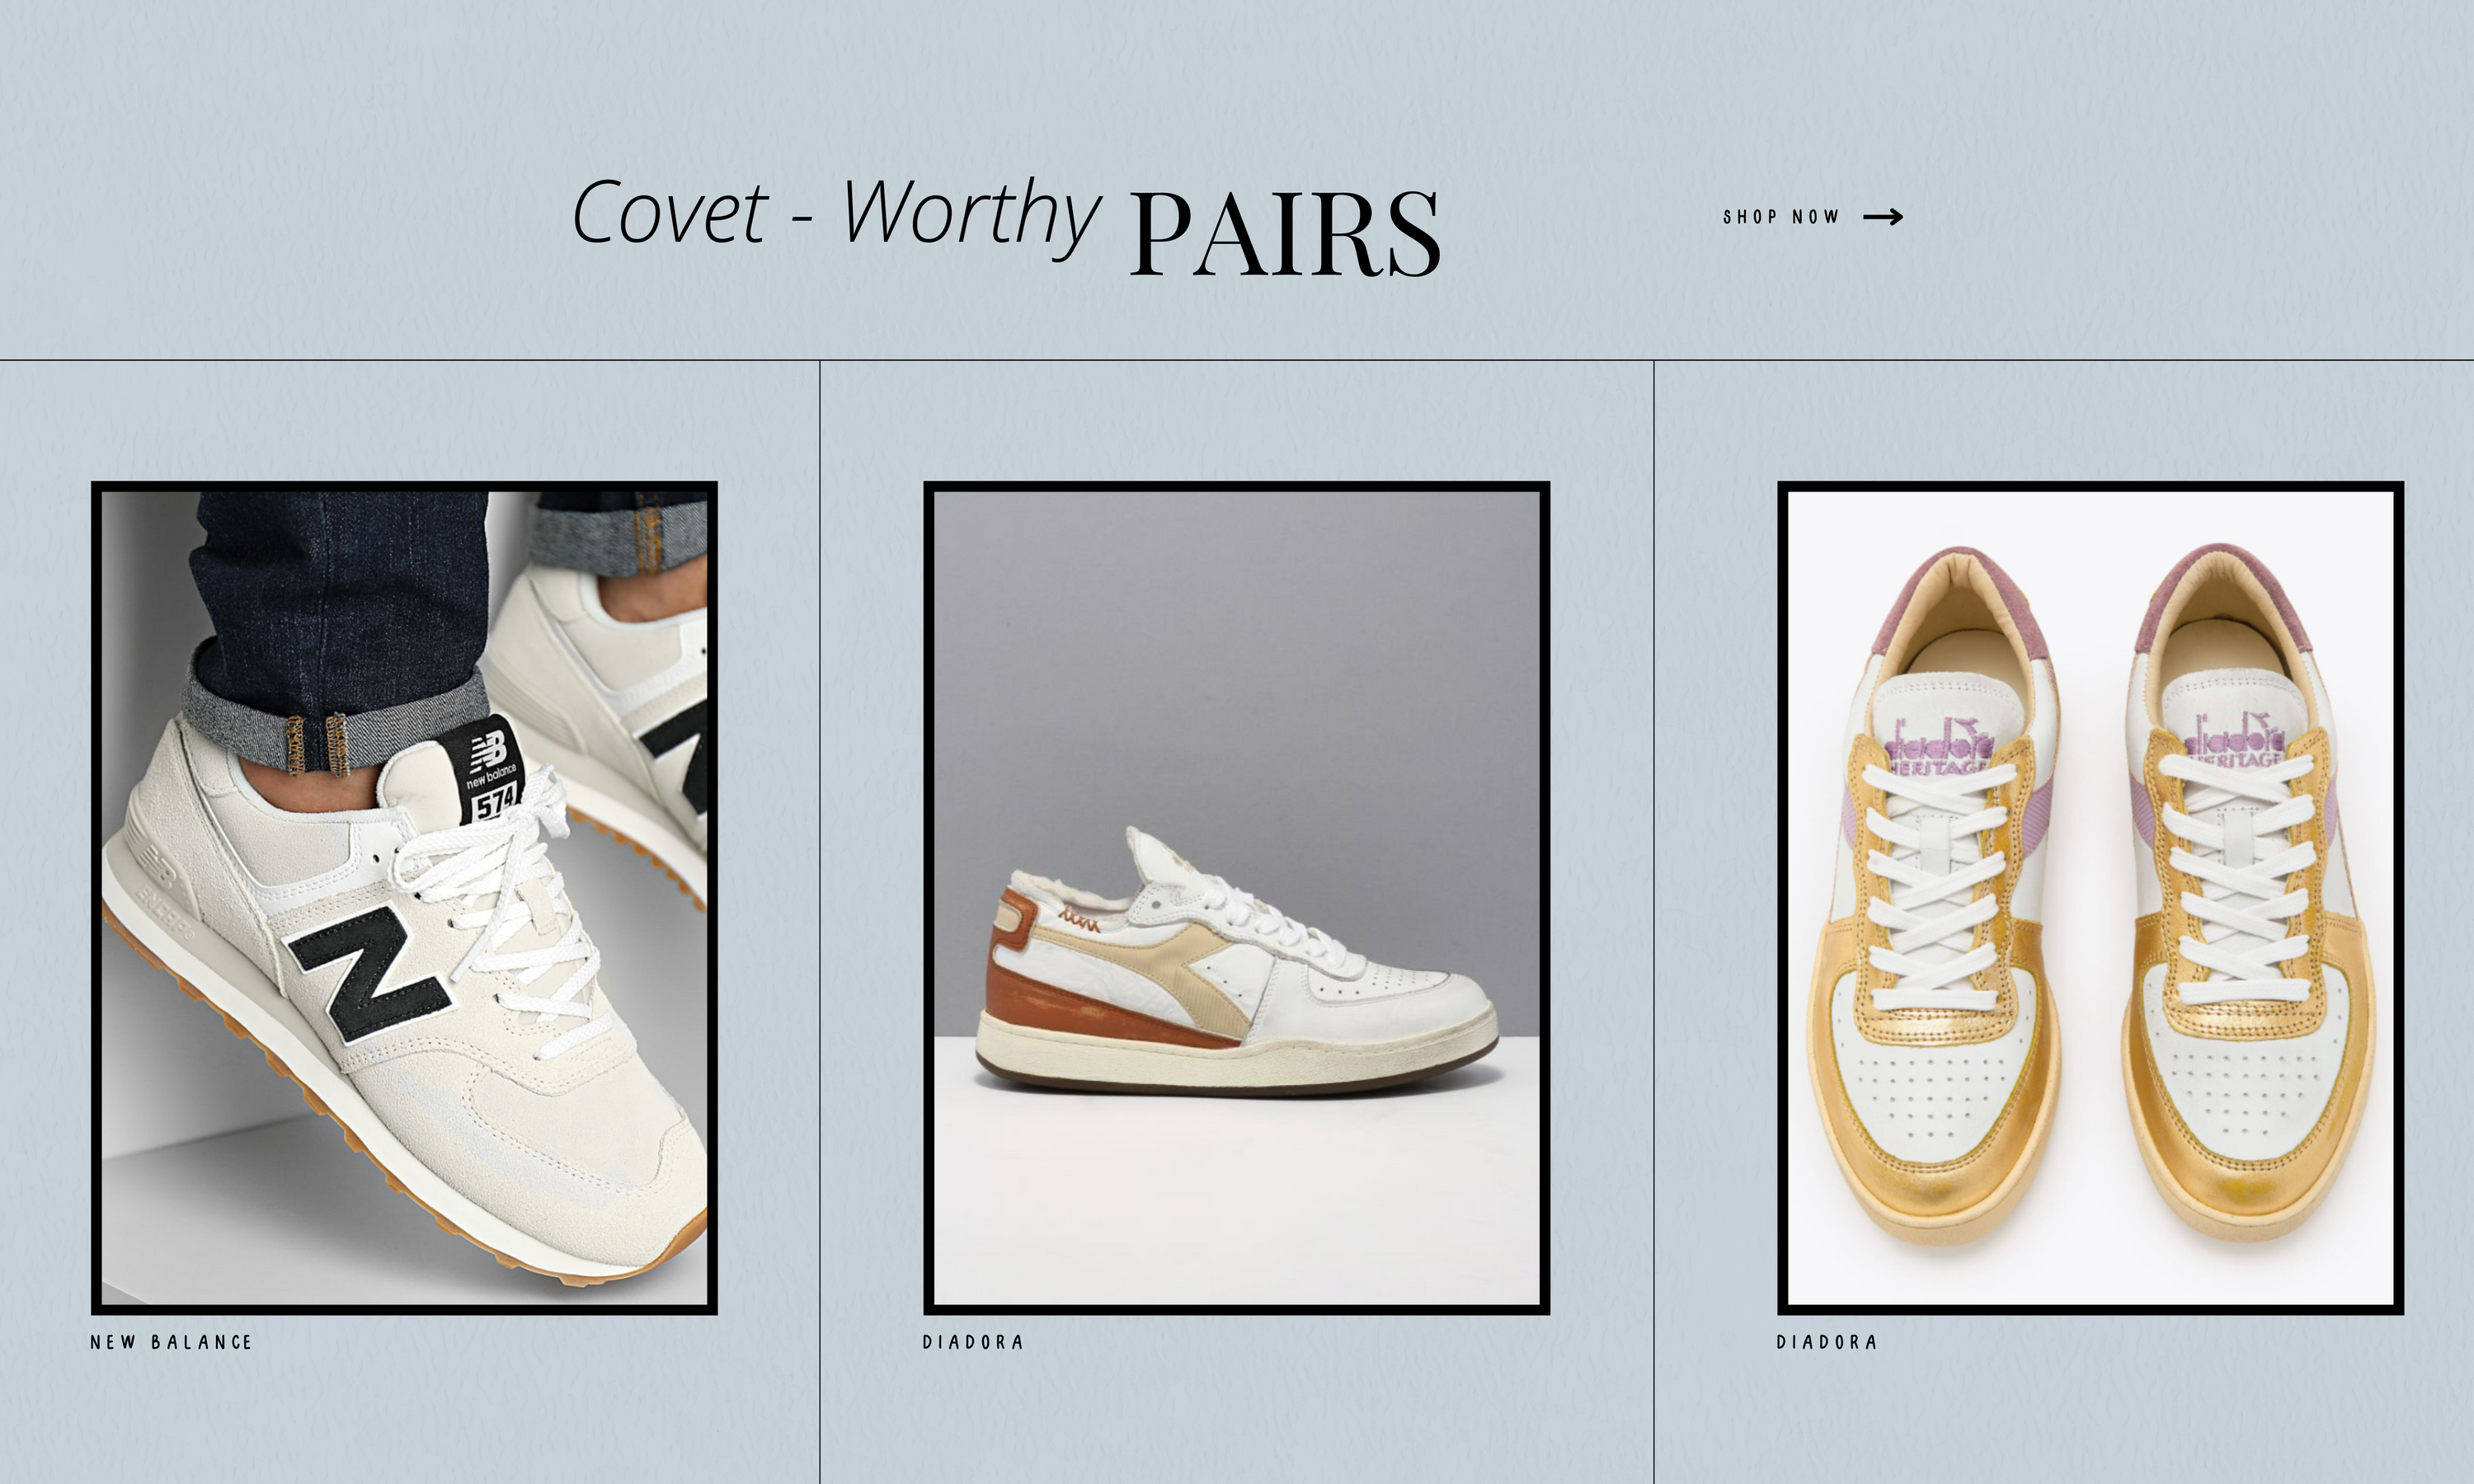This screenshot has height=1484, width=2474.
Task: Open the gold Diadora Heritage sneakers photo
Action: click(2090, 898)
